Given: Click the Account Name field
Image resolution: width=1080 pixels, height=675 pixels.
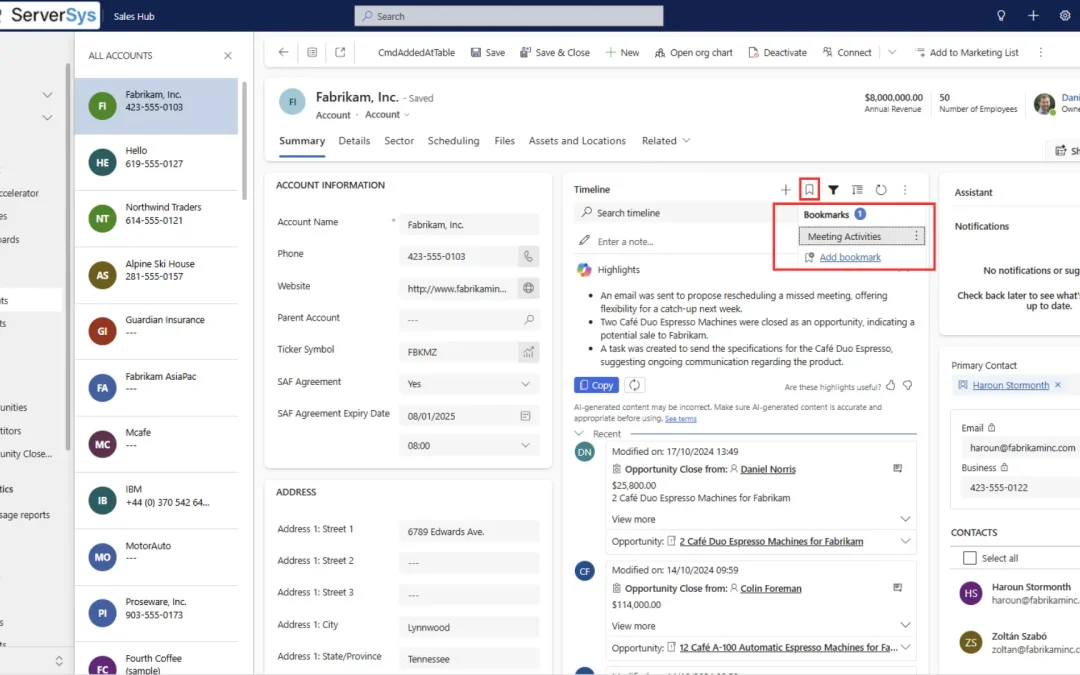Looking at the screenshot, I should pos(468,225).
